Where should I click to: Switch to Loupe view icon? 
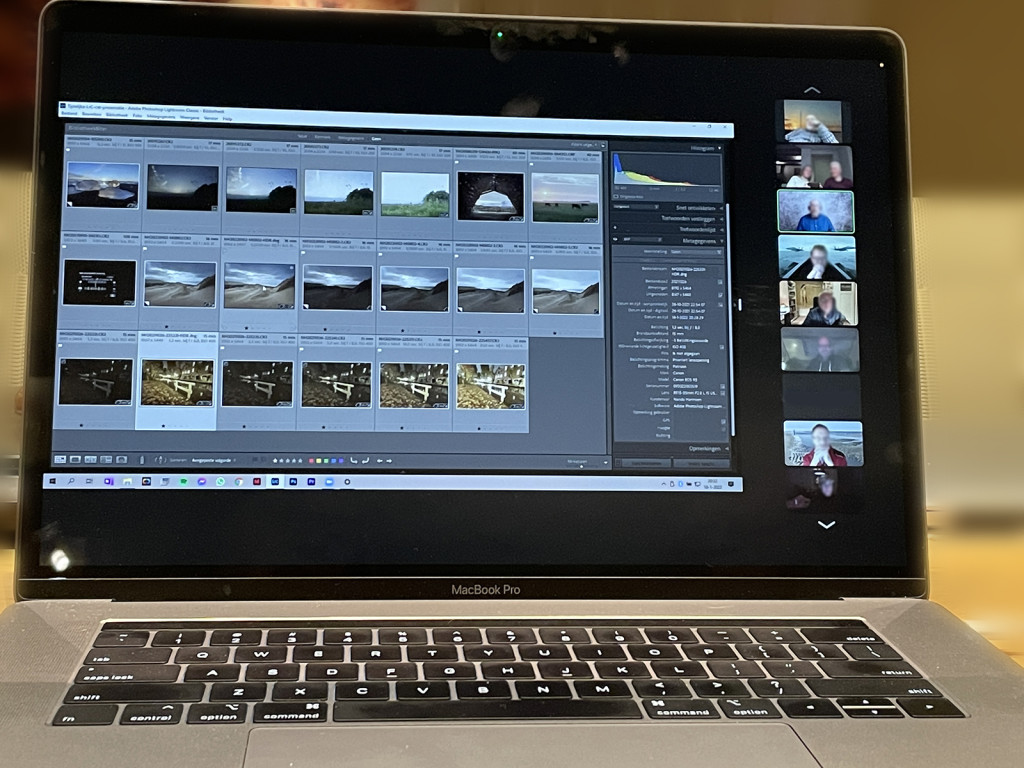click(x=76, y=459)
